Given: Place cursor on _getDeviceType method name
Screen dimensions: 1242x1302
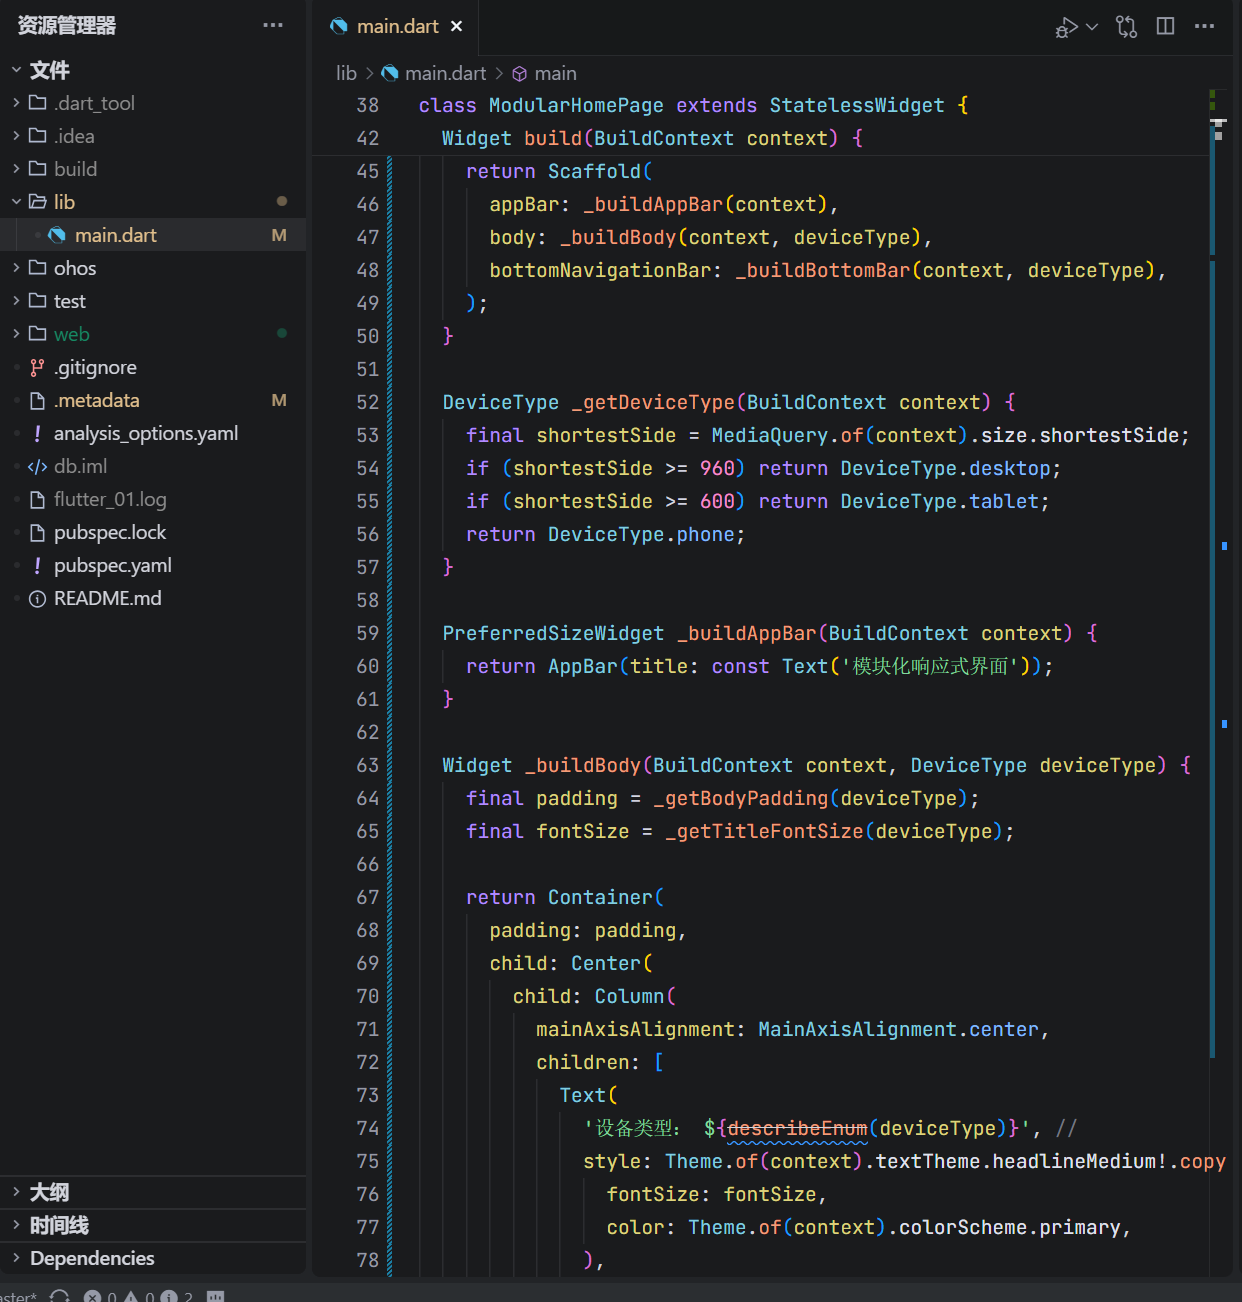Looking at the screenshot, I should point(653,403).
